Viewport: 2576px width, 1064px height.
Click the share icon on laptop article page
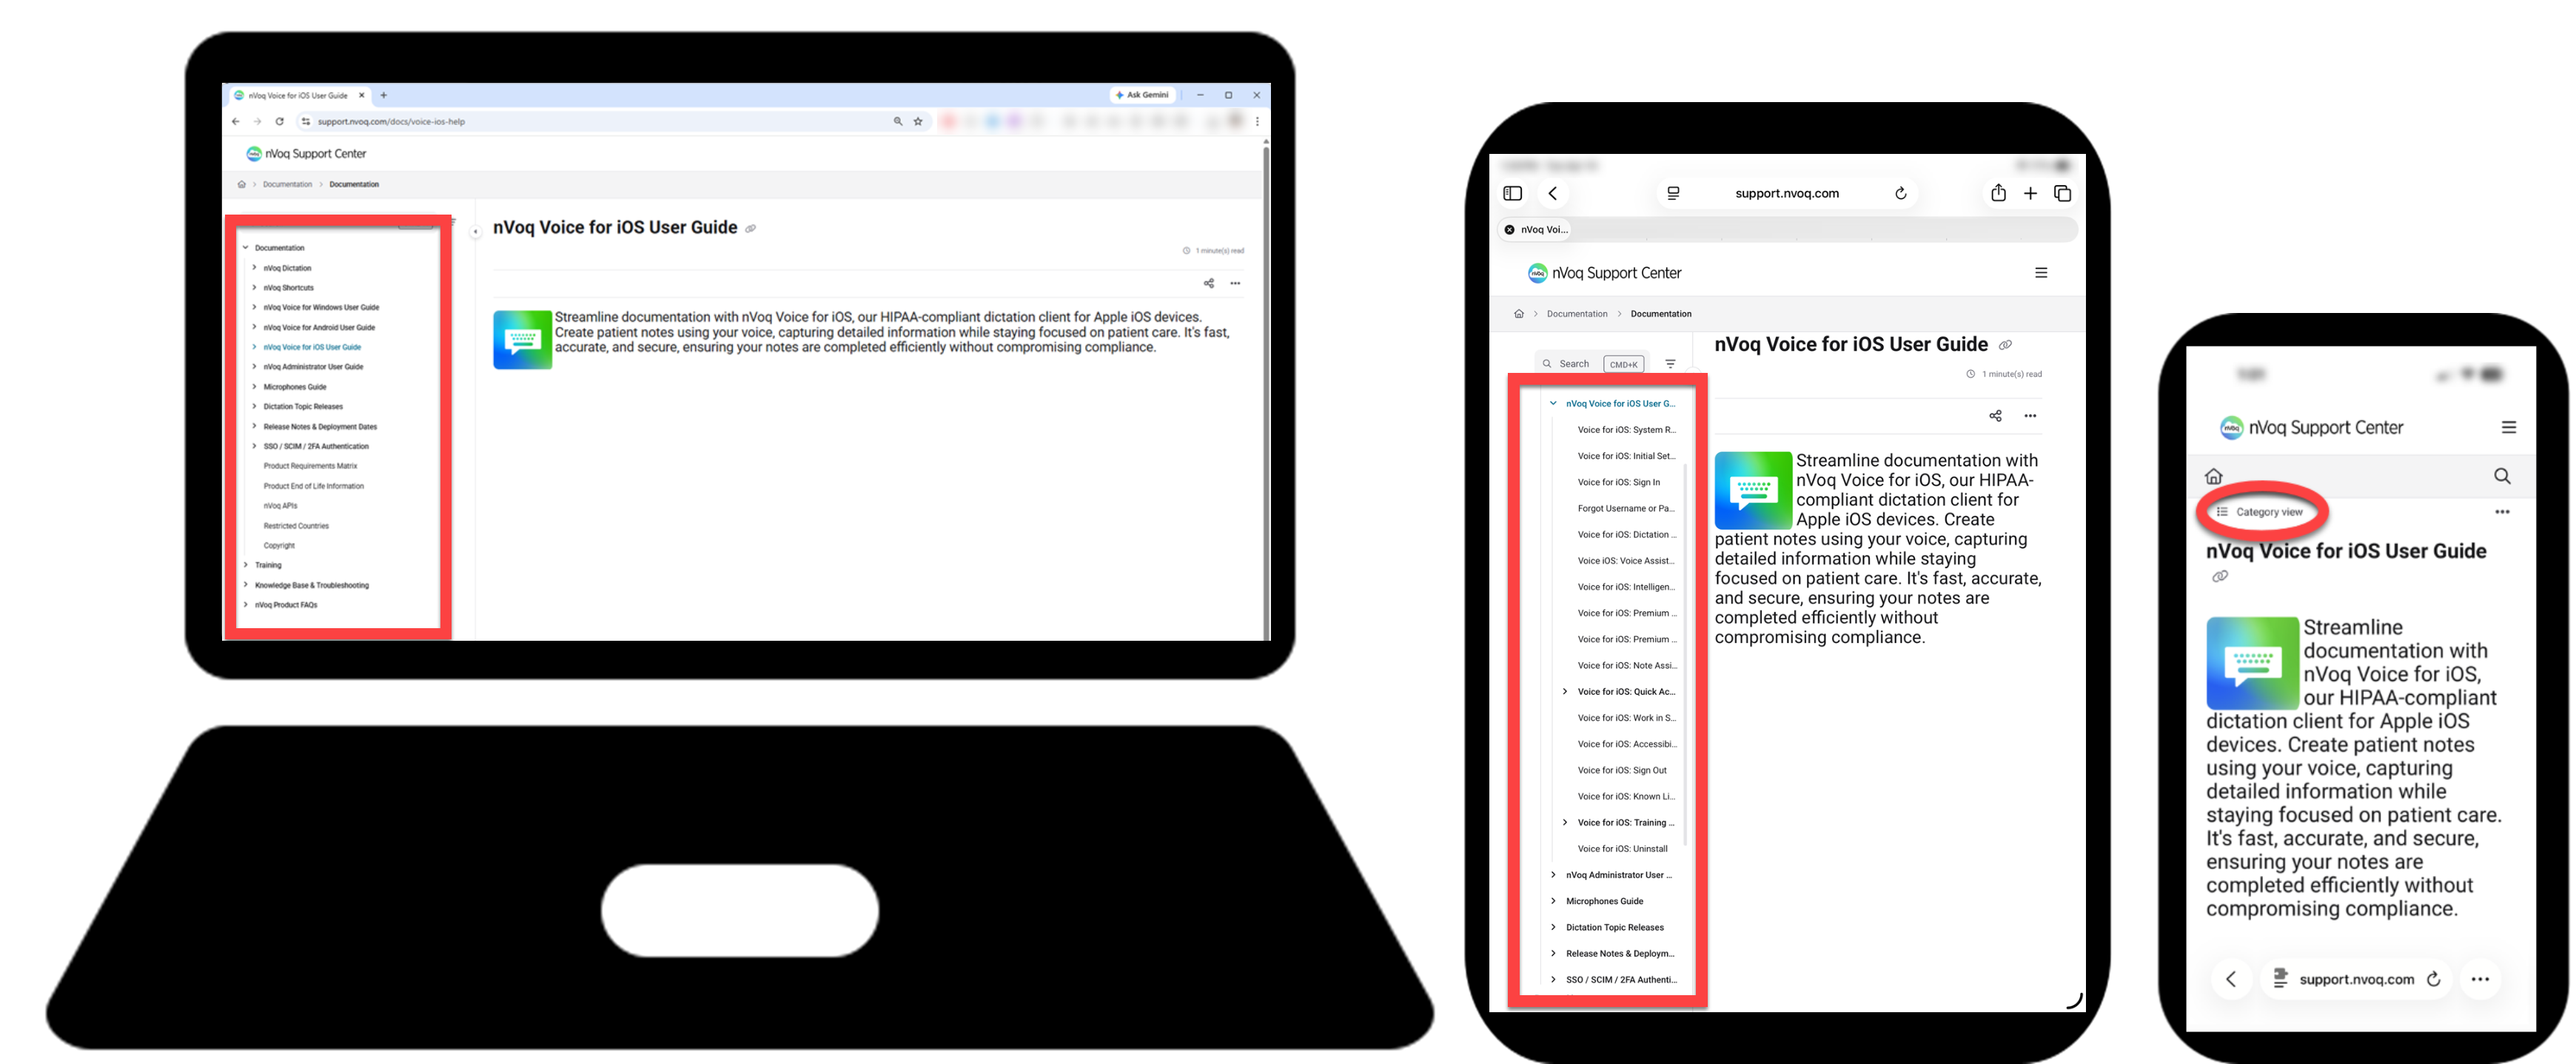tap(1208, 284)
